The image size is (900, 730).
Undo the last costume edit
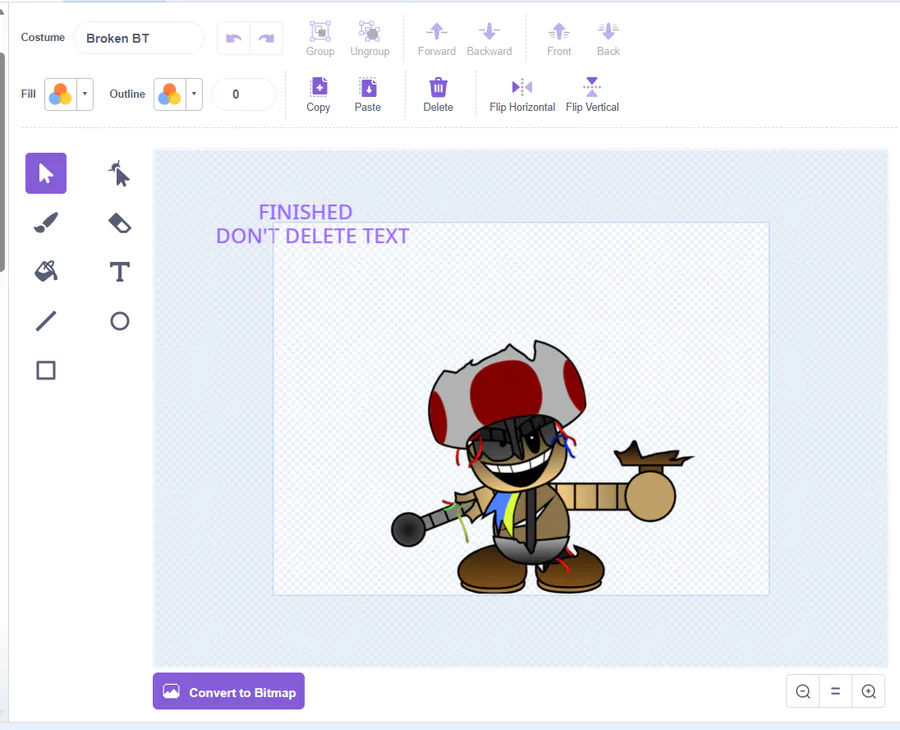click(234, 38)
